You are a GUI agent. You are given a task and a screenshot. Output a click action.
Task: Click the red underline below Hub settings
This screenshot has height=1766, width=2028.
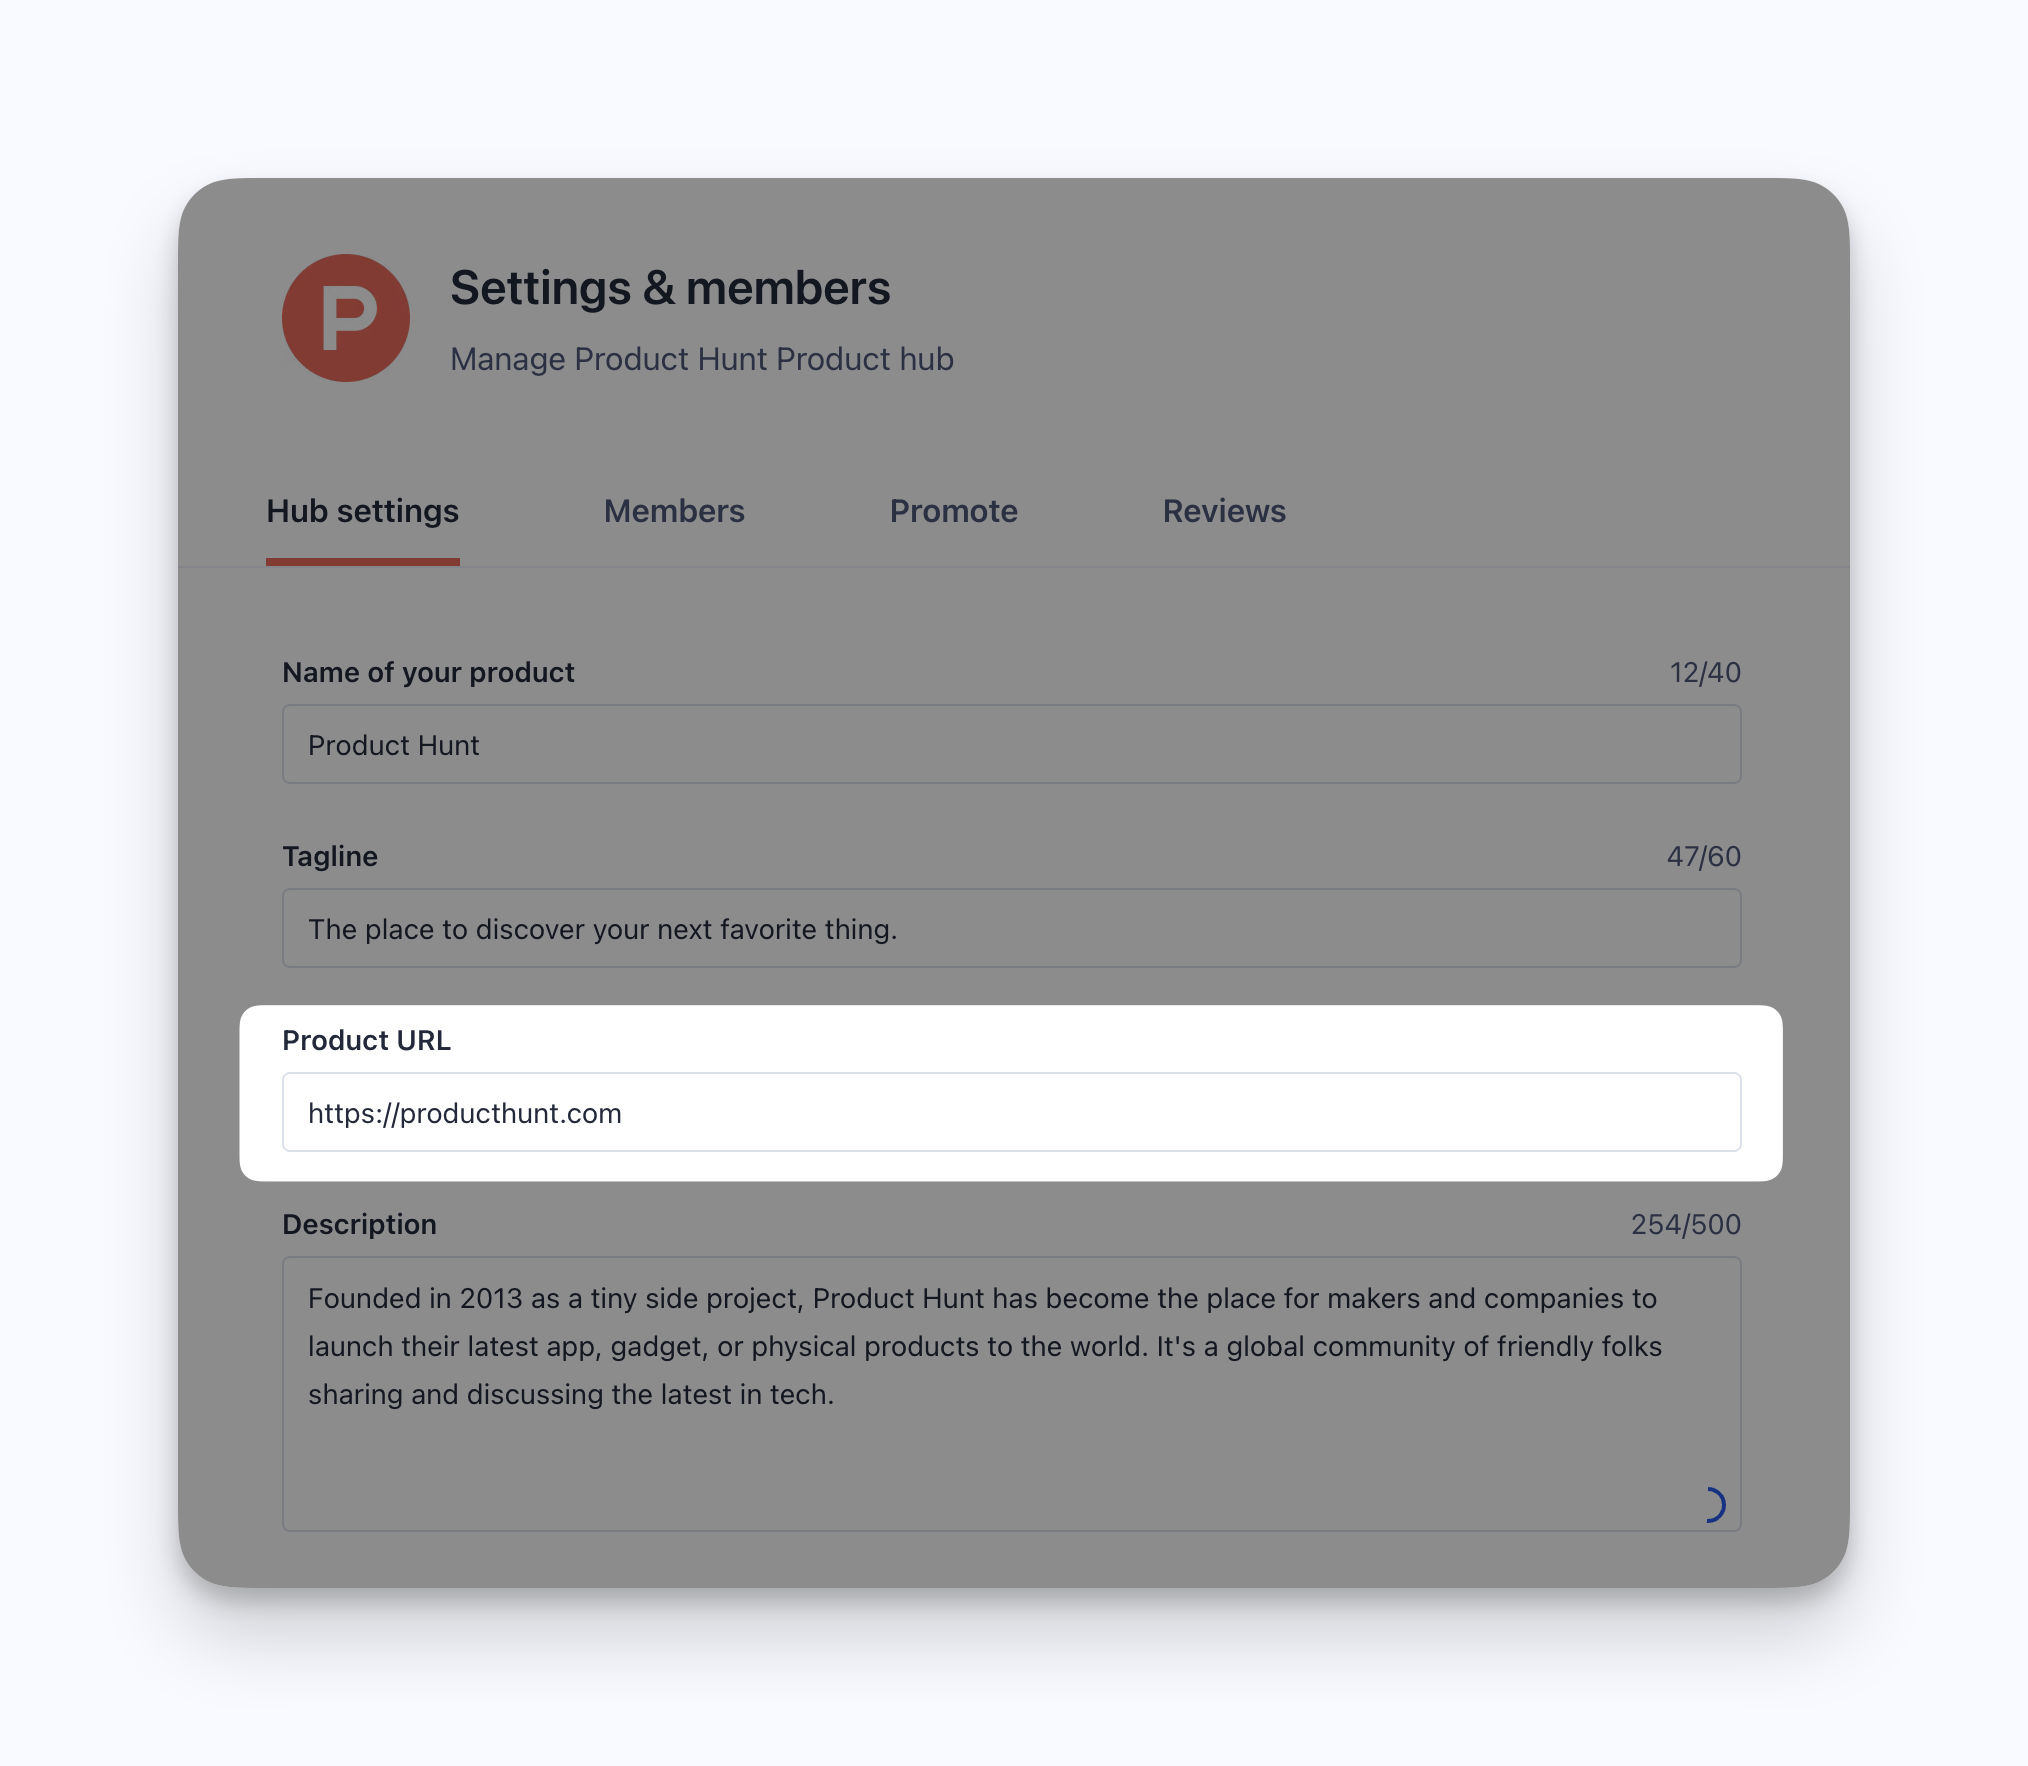[362, 562]
